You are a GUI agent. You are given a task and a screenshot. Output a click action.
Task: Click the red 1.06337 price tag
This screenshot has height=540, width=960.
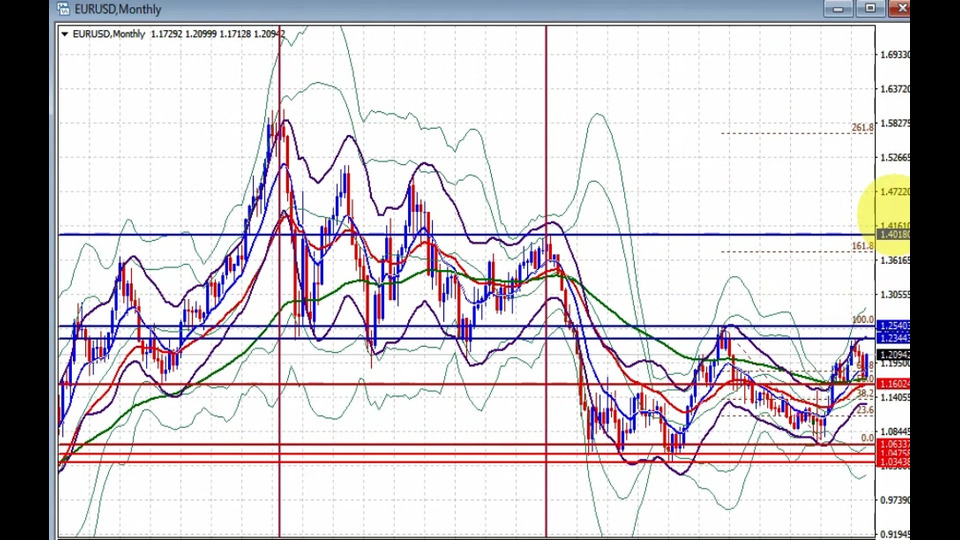coord(894,444)
